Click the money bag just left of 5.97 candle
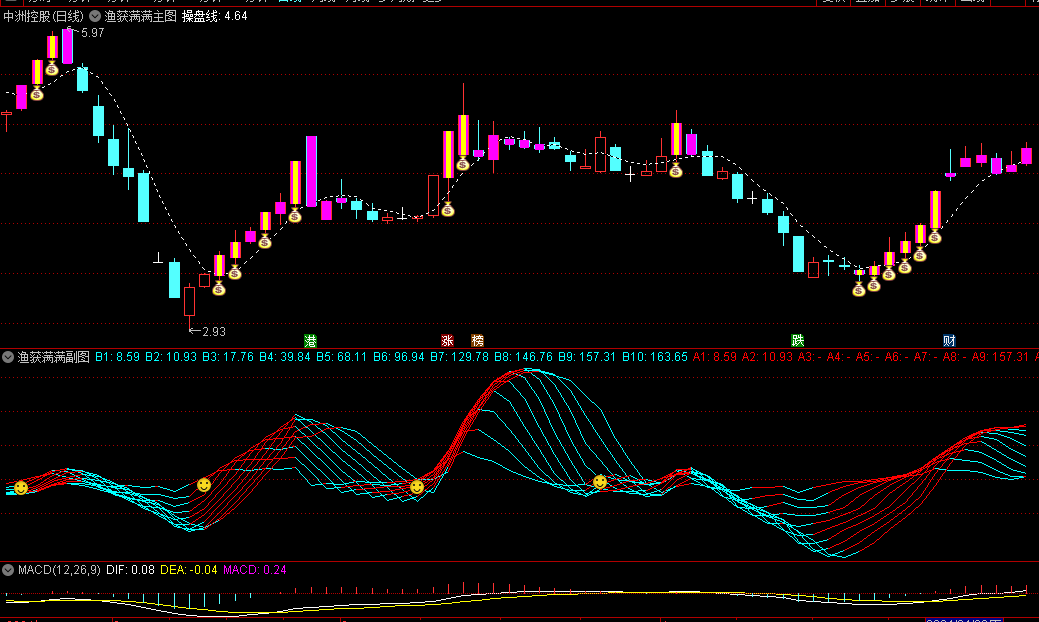 point(52,68)
